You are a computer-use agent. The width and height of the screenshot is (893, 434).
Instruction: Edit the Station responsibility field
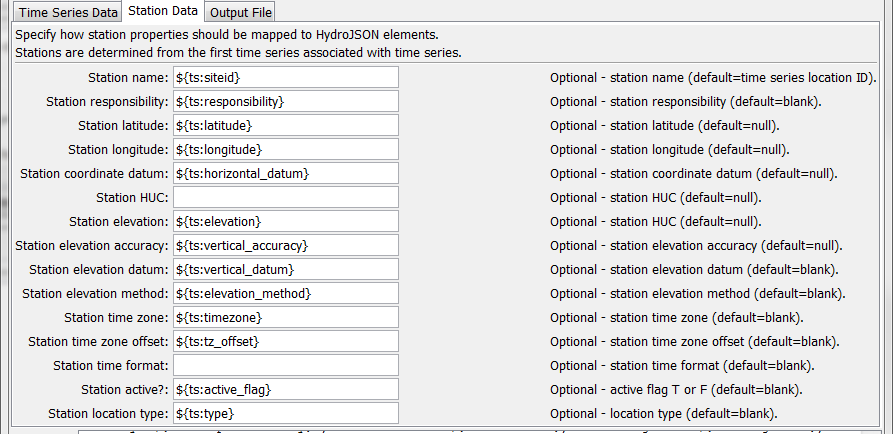point(286,101)
